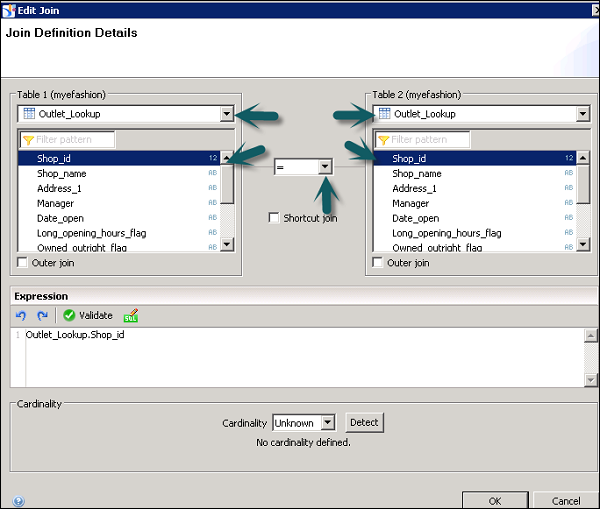
Task: Open the Cardinality Unknown dropdown
Action: point(328,423)
